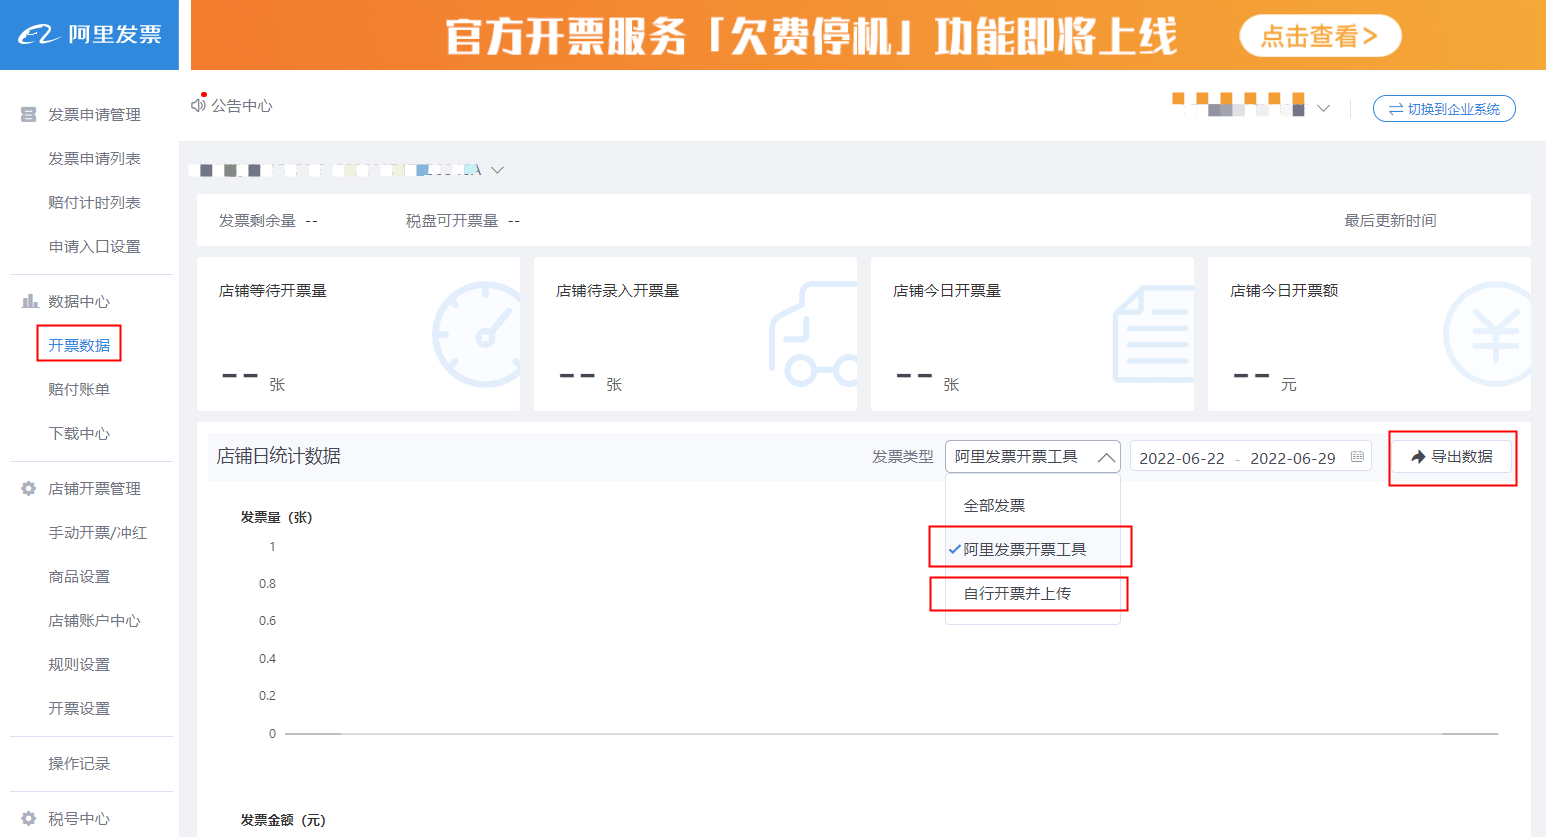Click the 发票类型 label
This screenshot has height=837, width=1546.
903,457
